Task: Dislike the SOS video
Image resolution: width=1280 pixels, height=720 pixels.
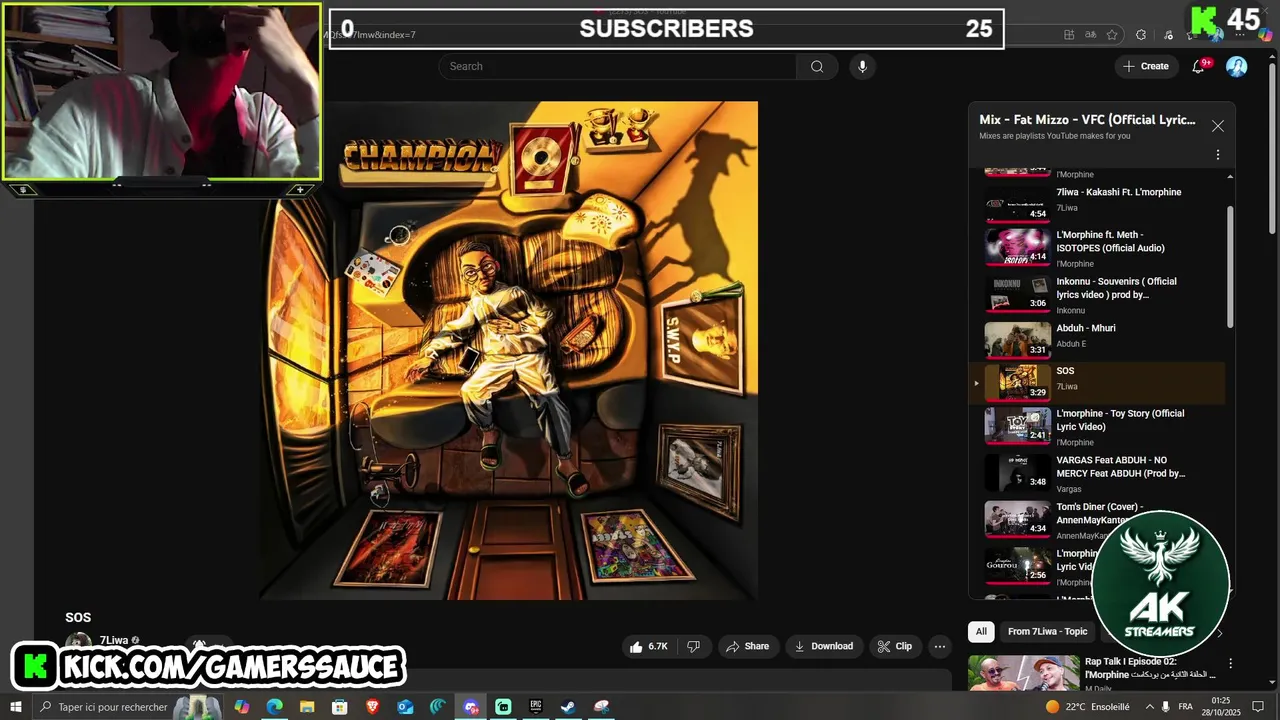Action: (694, 646)
